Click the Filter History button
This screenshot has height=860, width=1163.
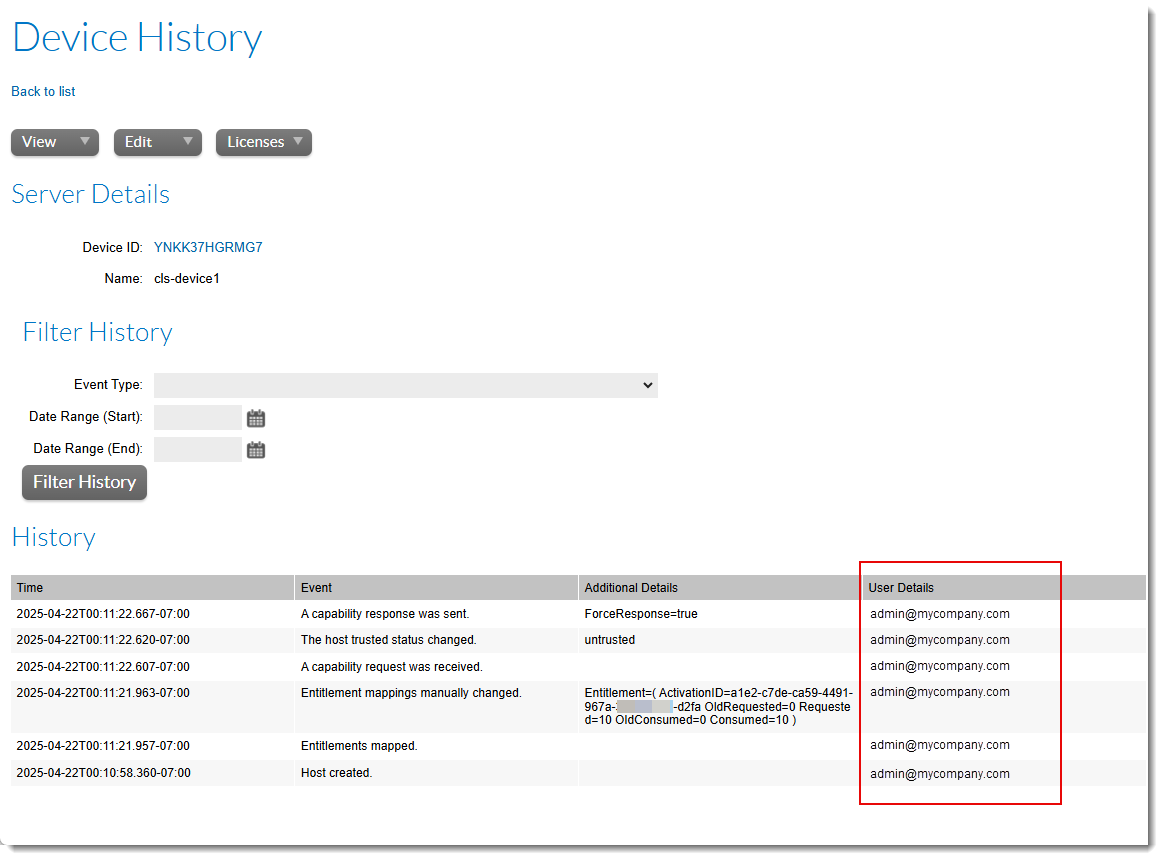pos(84,482)
